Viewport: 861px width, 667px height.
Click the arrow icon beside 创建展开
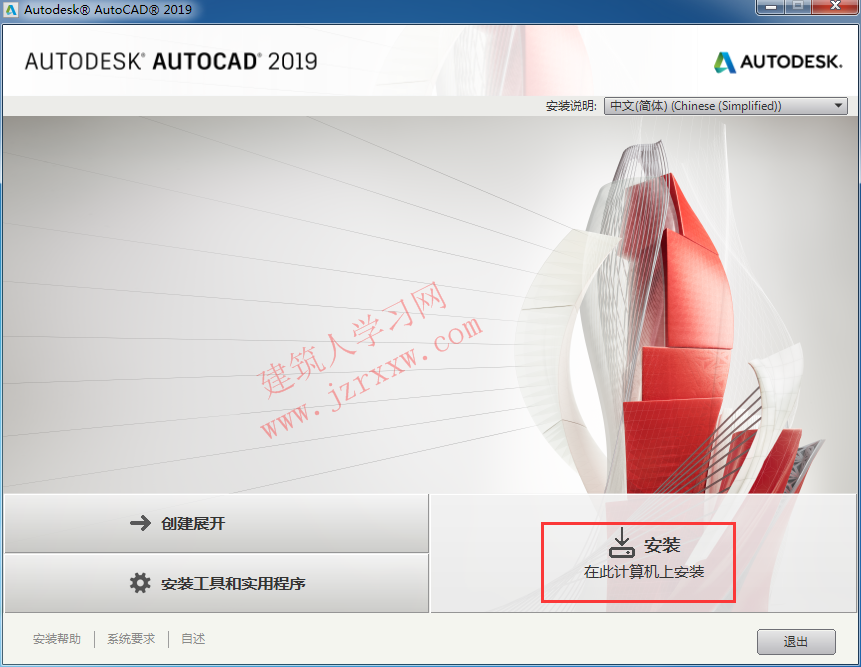point(140,523)
